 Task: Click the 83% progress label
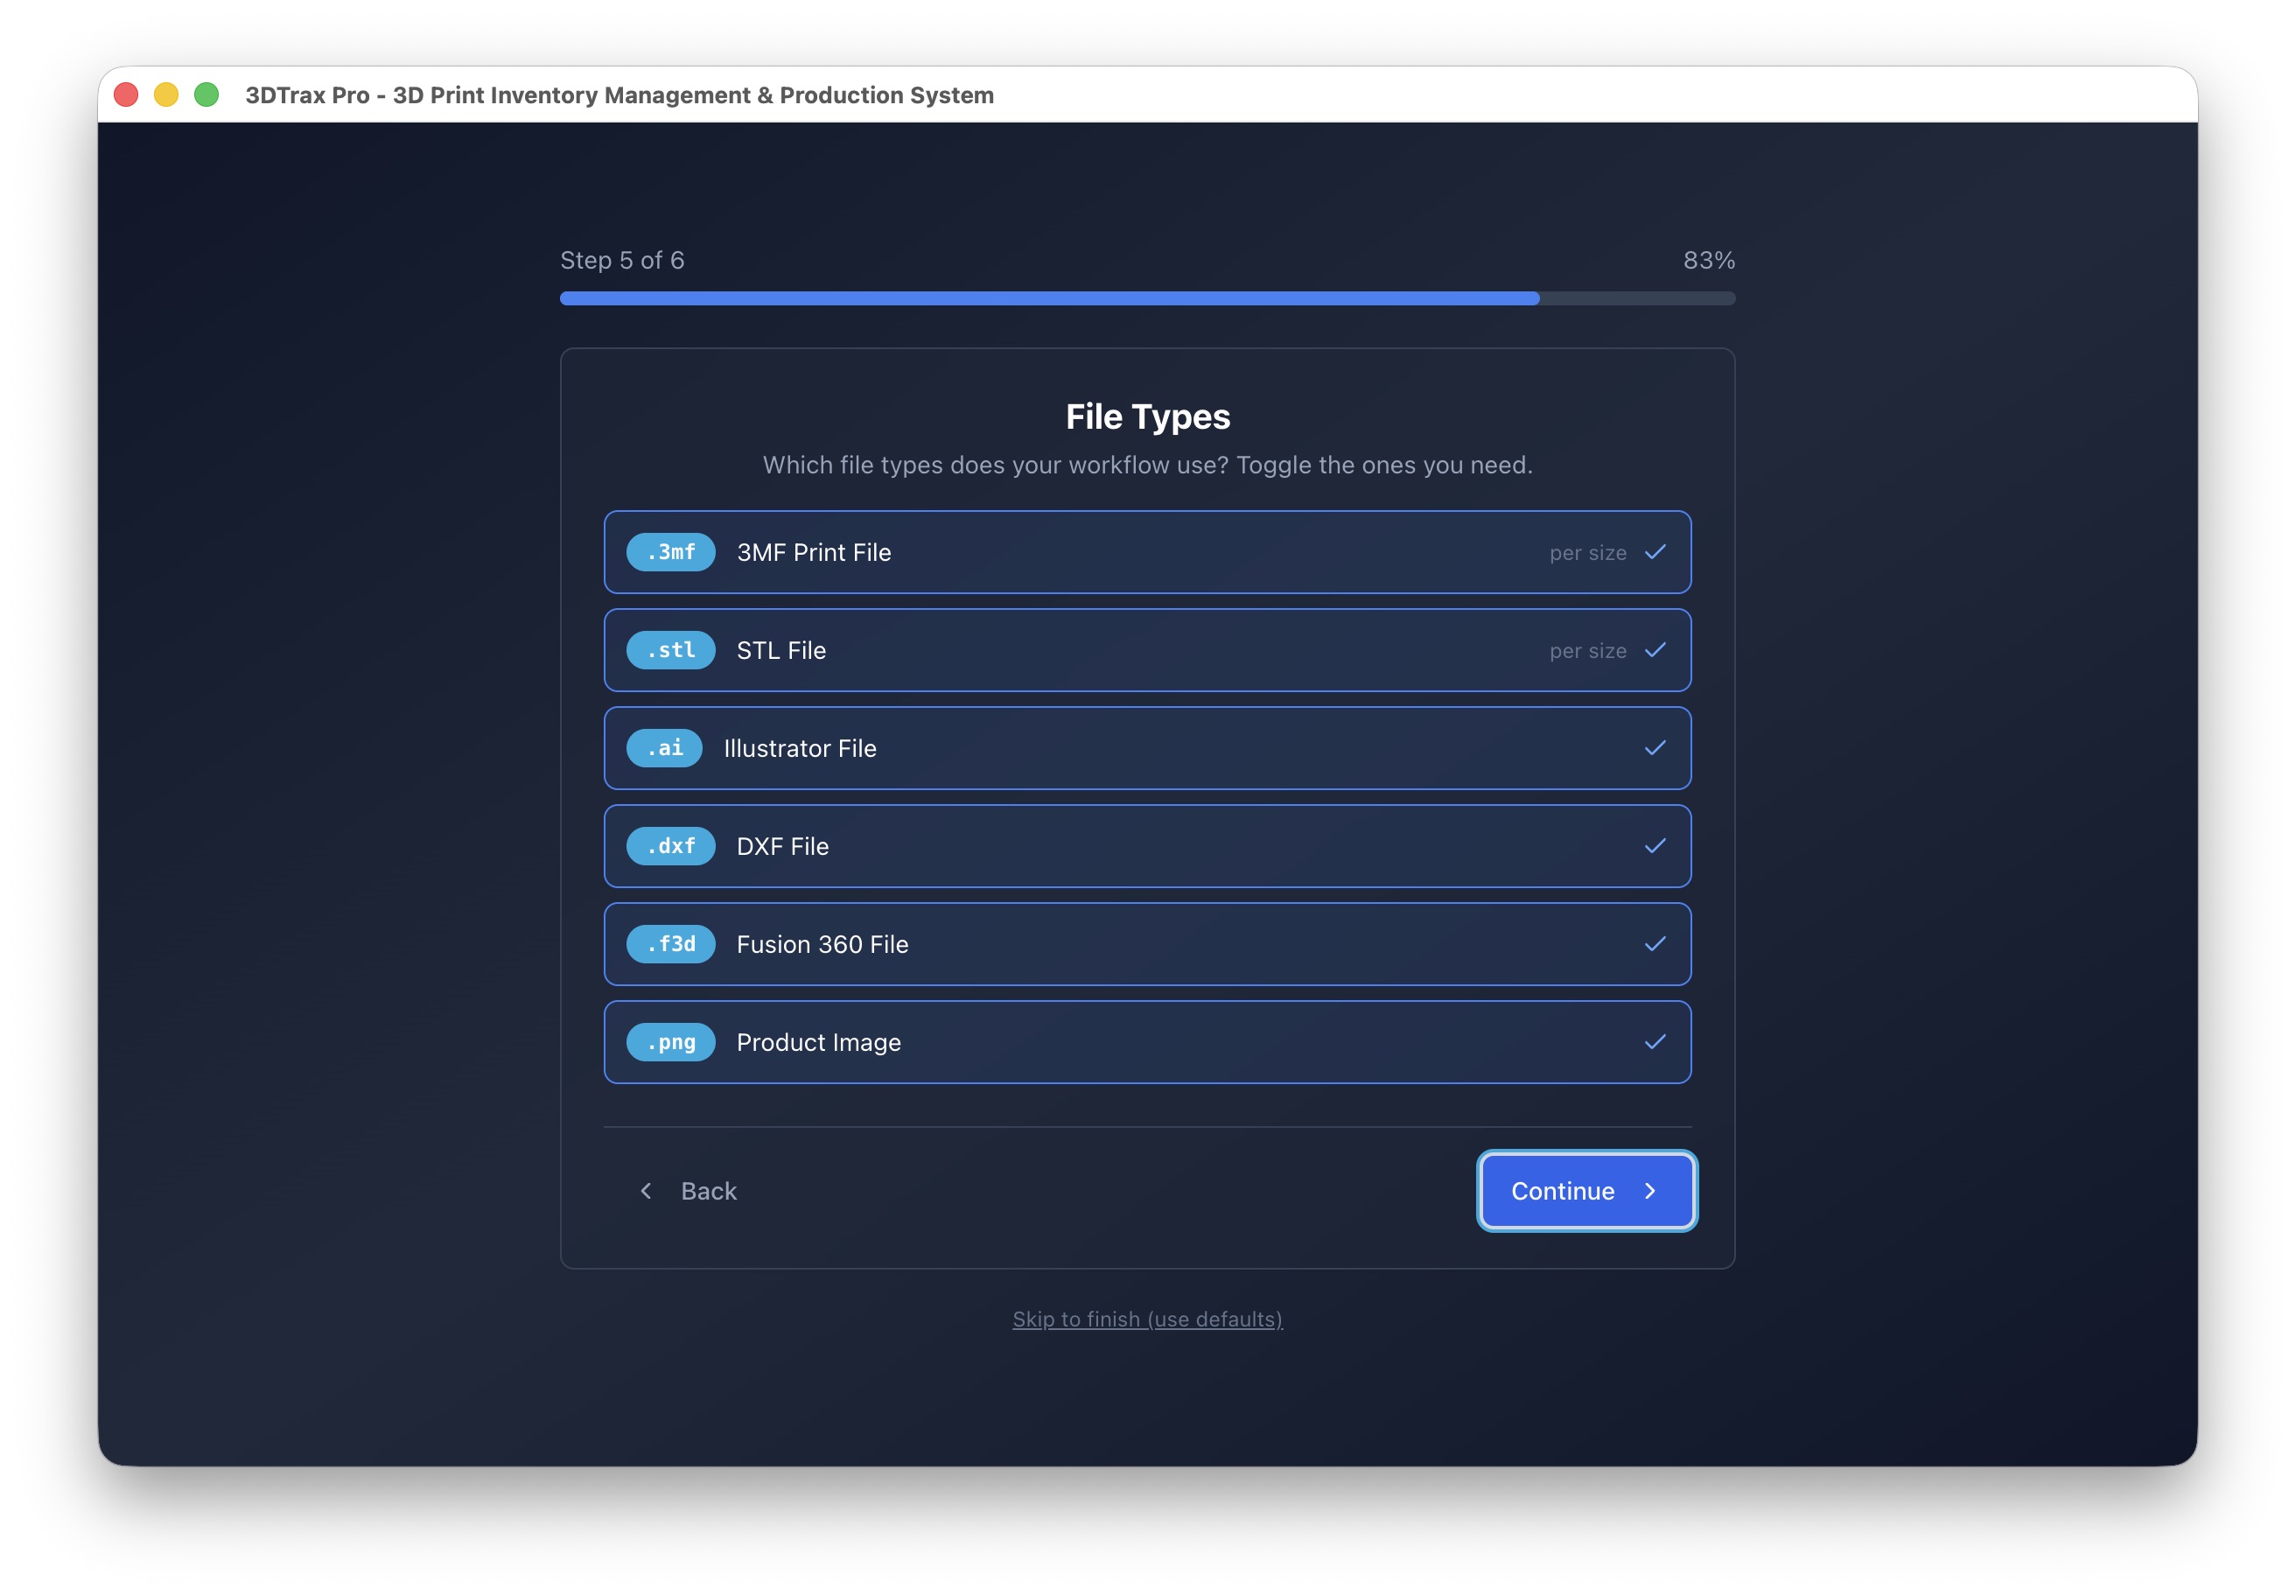[x=1709, y=260]
